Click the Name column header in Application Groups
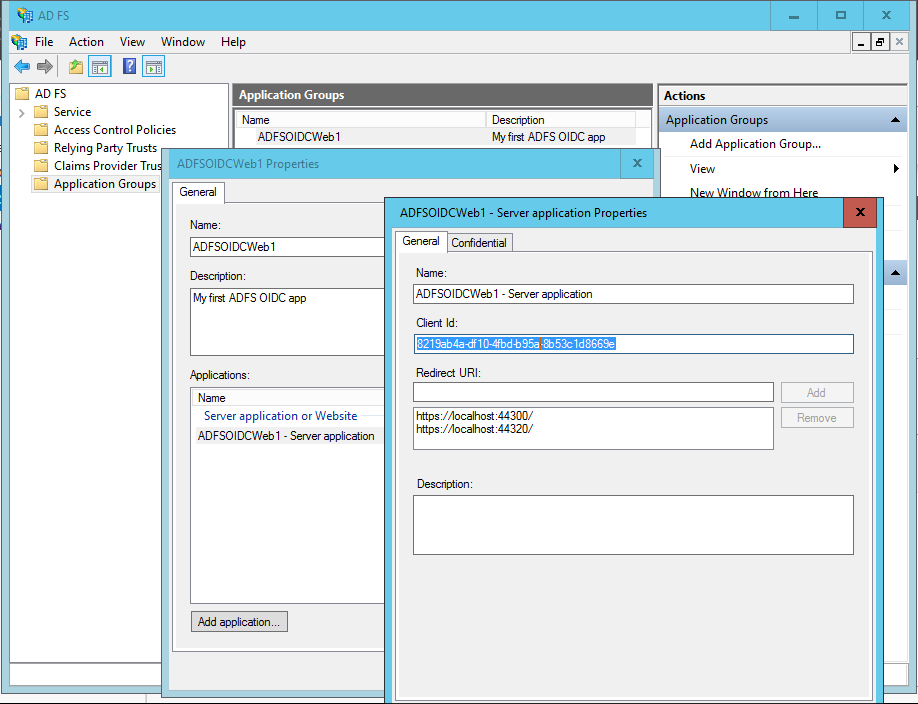This screenshot has width=918, height=704. [x=361, y=119]
